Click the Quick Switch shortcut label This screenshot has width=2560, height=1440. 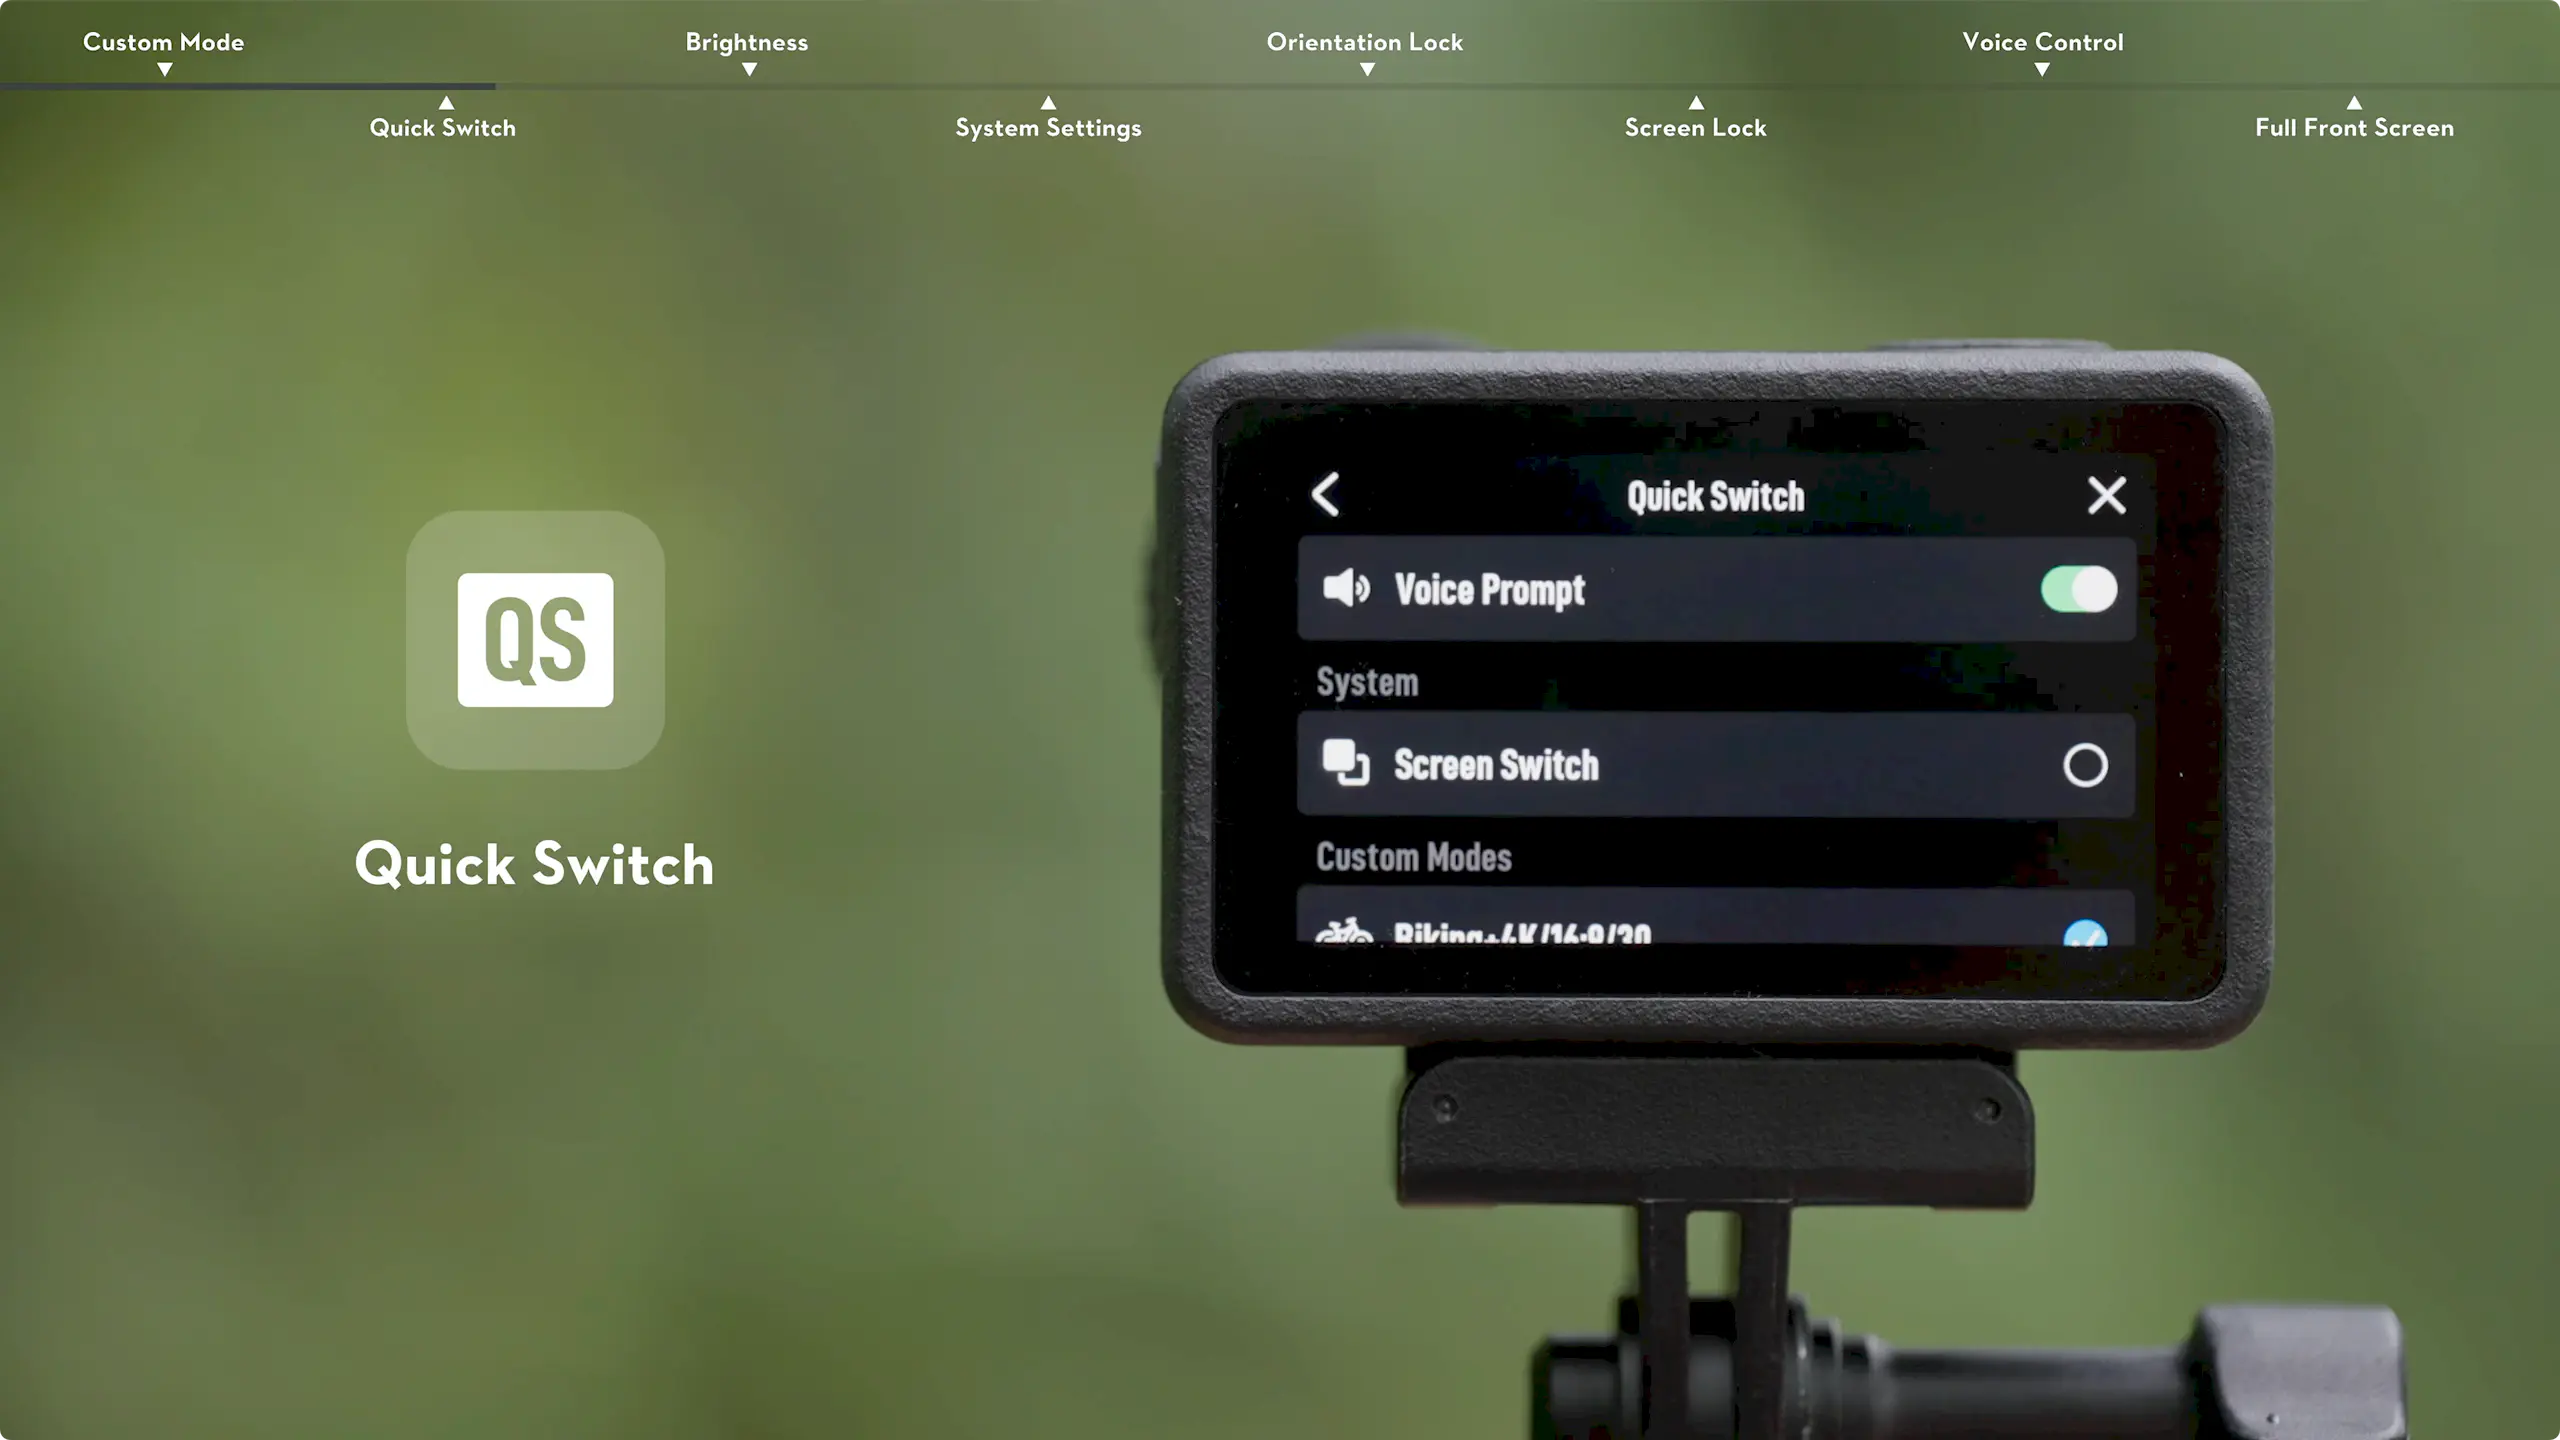click(x=441, y=127)
